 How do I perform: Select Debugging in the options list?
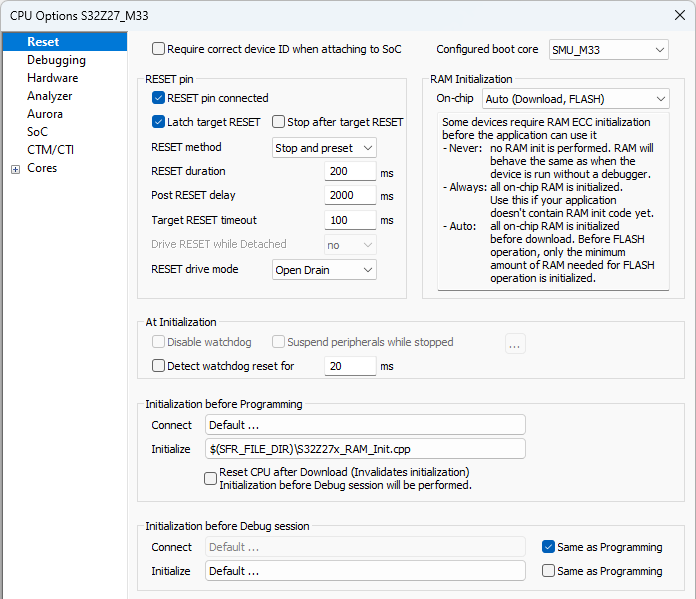click(56, 60)
